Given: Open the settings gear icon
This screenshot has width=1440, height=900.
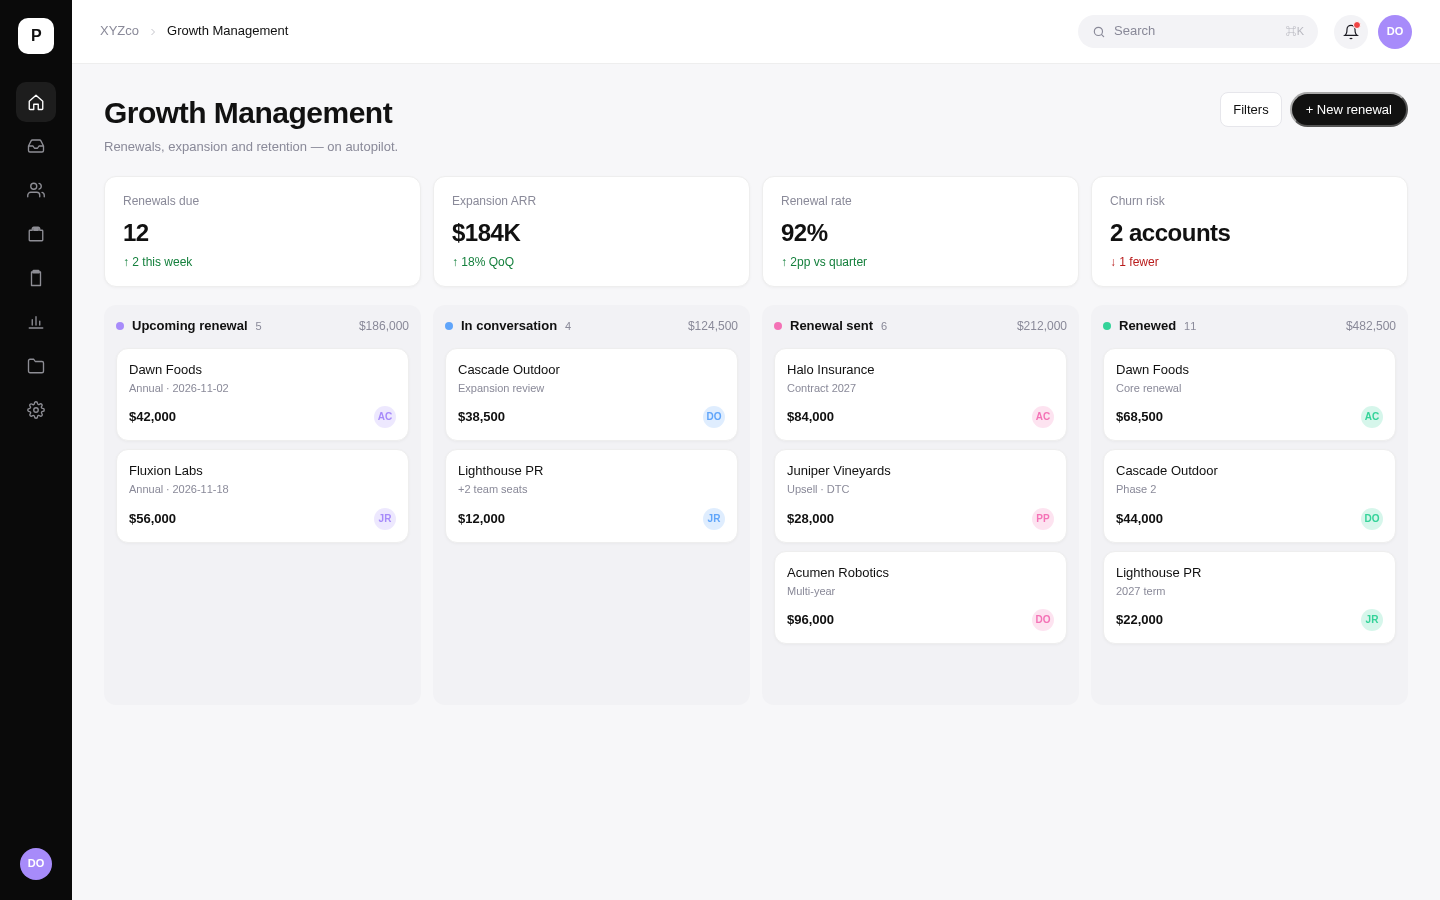Looking at the screenshot, I should (x=36, y=410).
